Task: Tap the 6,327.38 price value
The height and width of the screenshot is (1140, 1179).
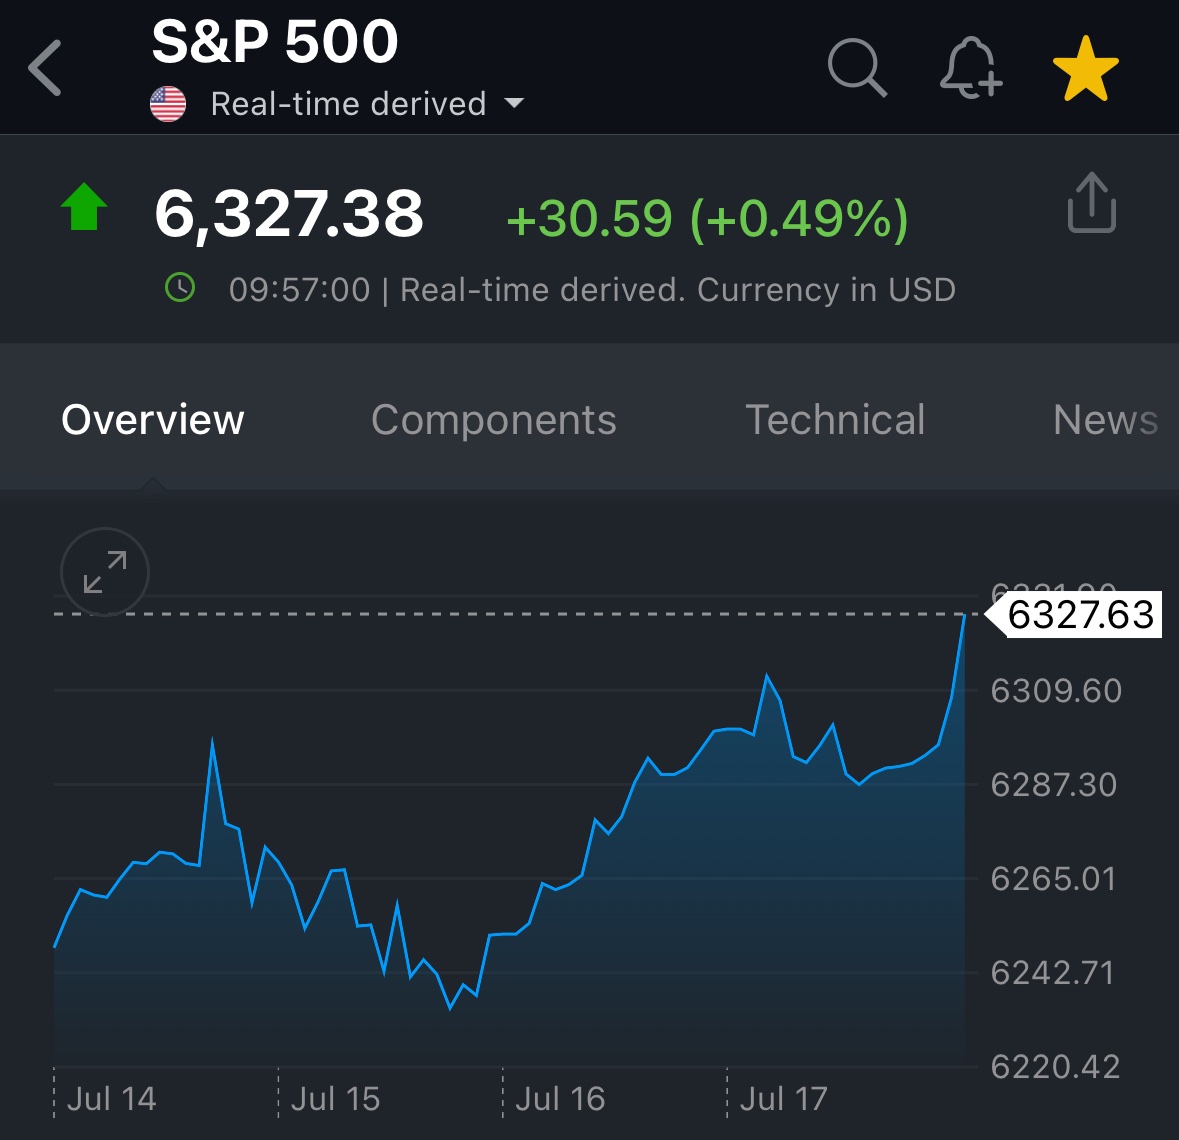Action: pos(289,214)
